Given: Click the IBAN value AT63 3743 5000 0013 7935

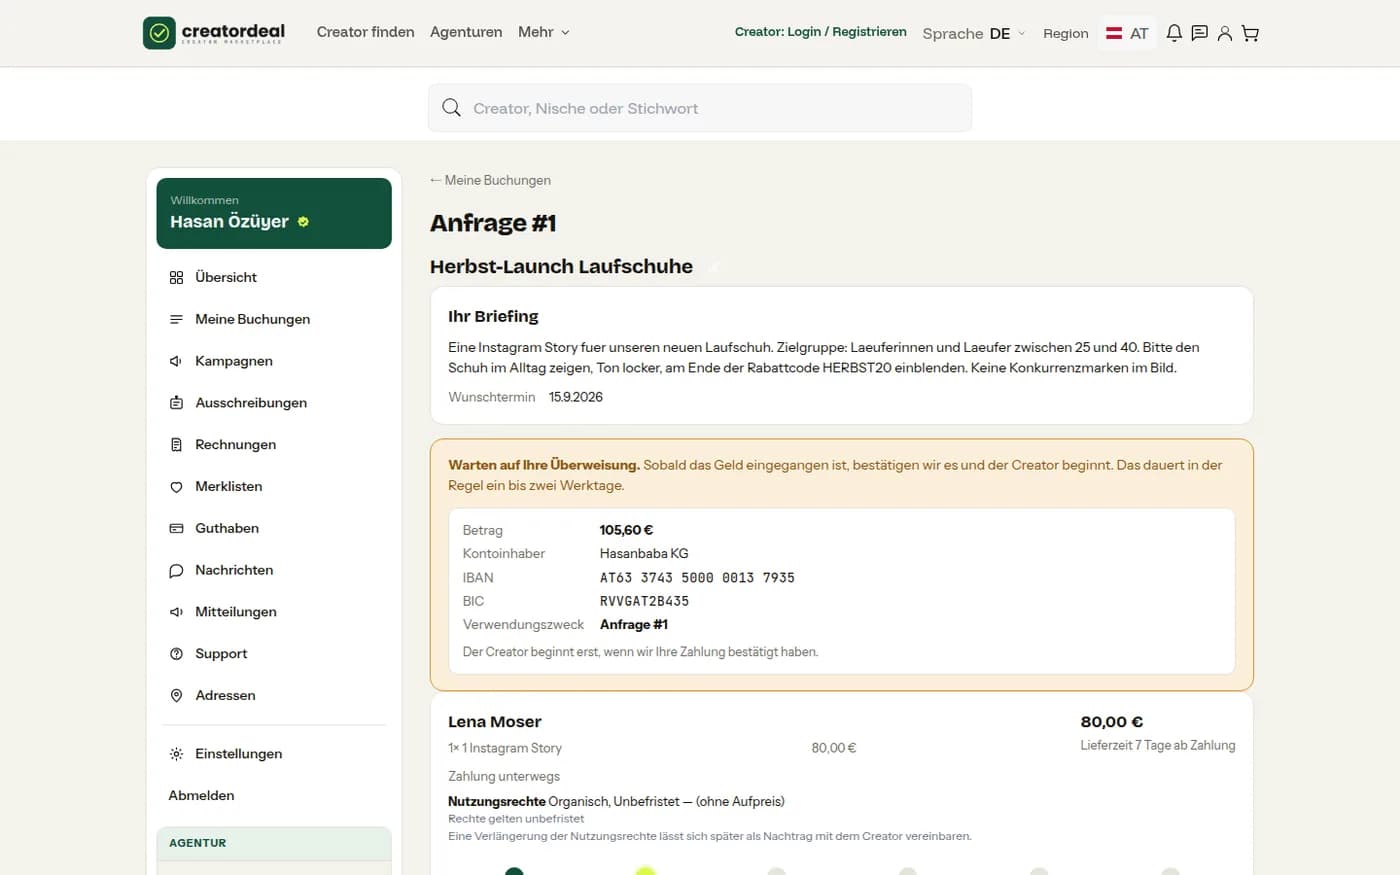Looking at the screenshot, I should tap(697, 578).
